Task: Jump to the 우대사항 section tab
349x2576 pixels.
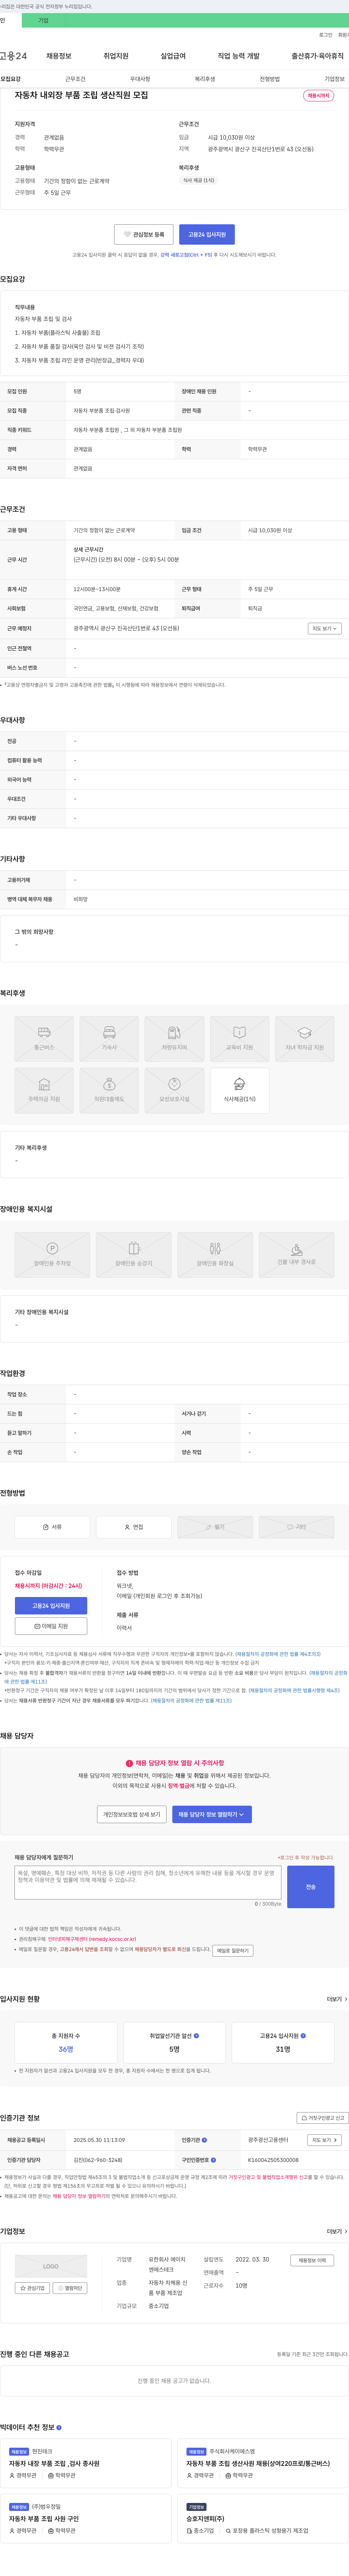Action: (x=140, y=79)
